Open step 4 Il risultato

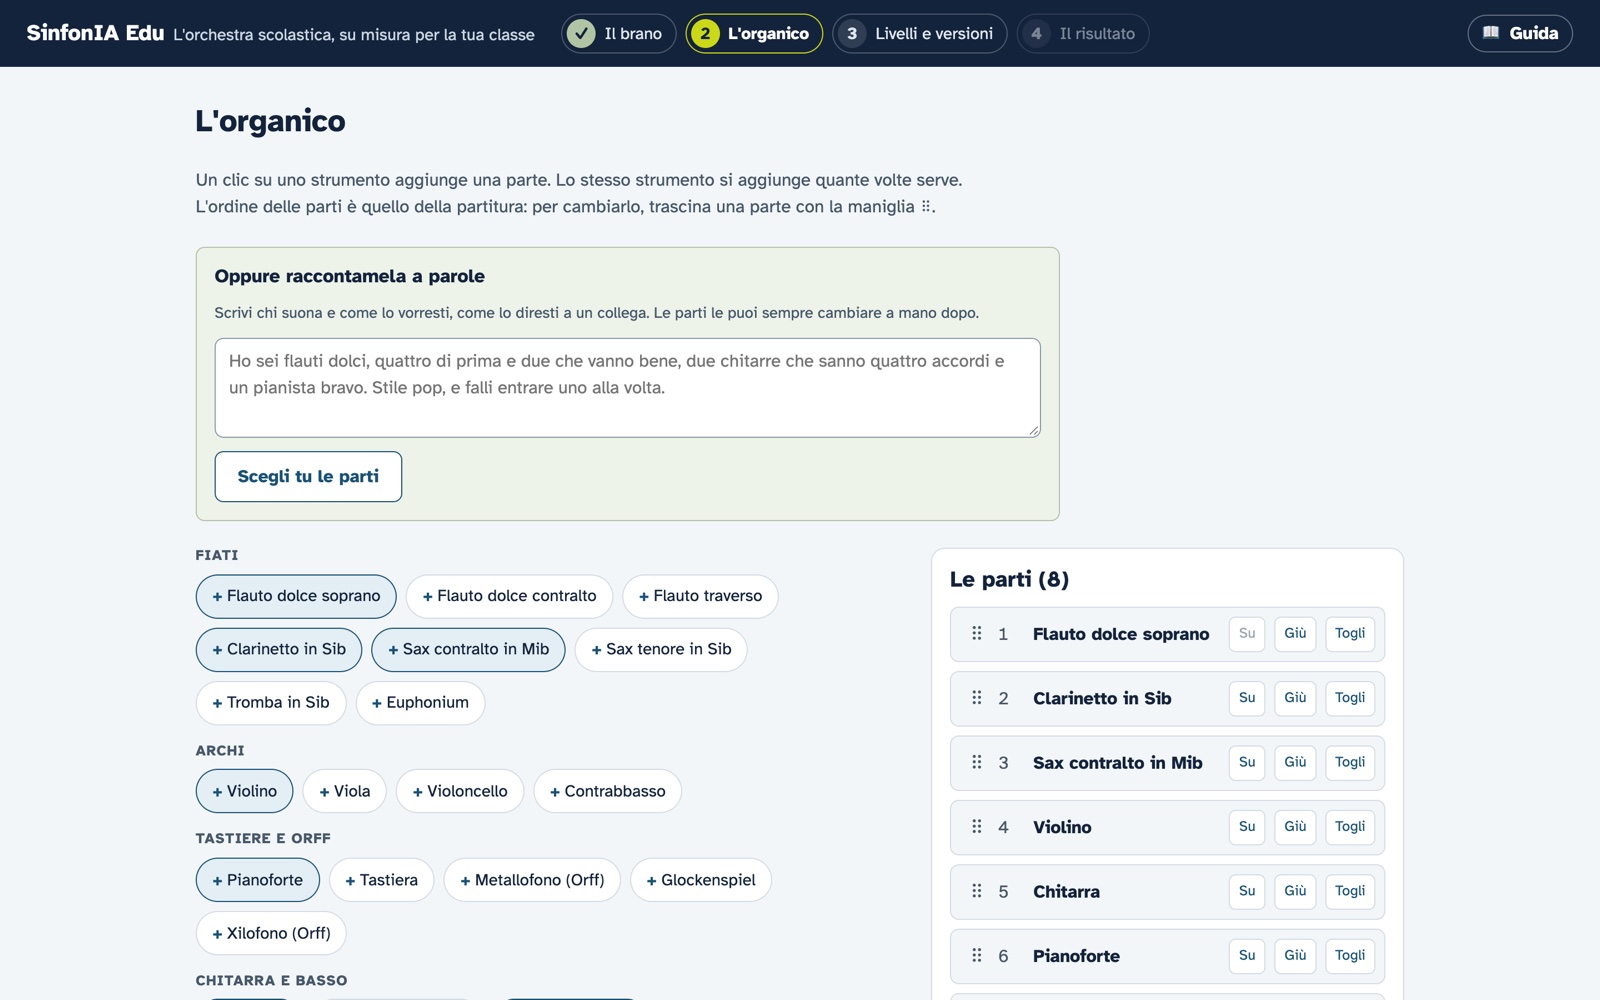1083,33
